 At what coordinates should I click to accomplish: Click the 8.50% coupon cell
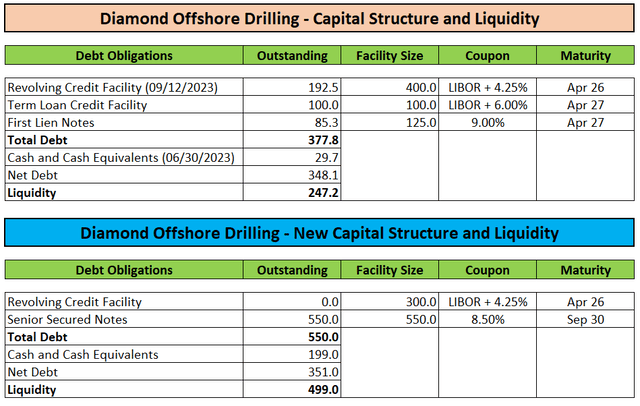point(488,319)
